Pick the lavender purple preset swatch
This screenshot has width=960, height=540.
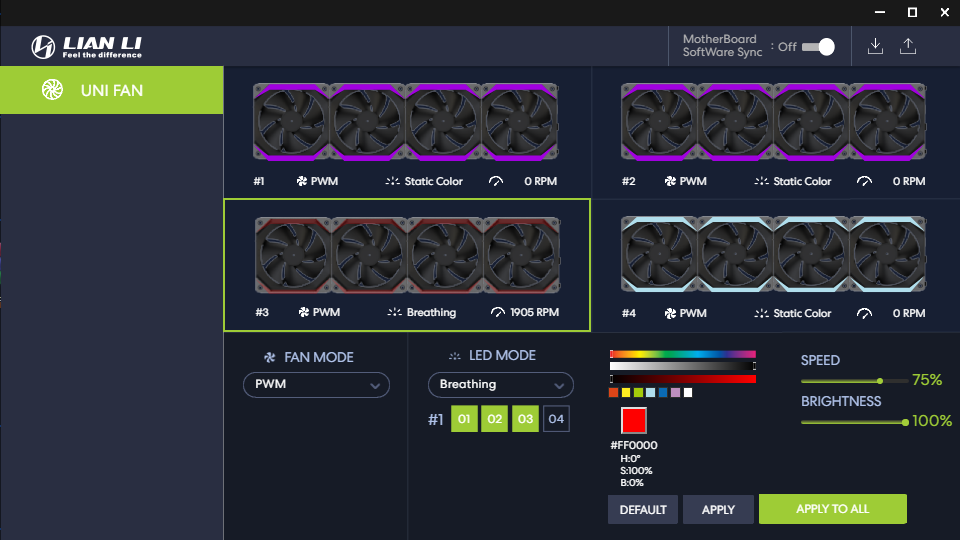pyautogui.click(x=675, y=392)
